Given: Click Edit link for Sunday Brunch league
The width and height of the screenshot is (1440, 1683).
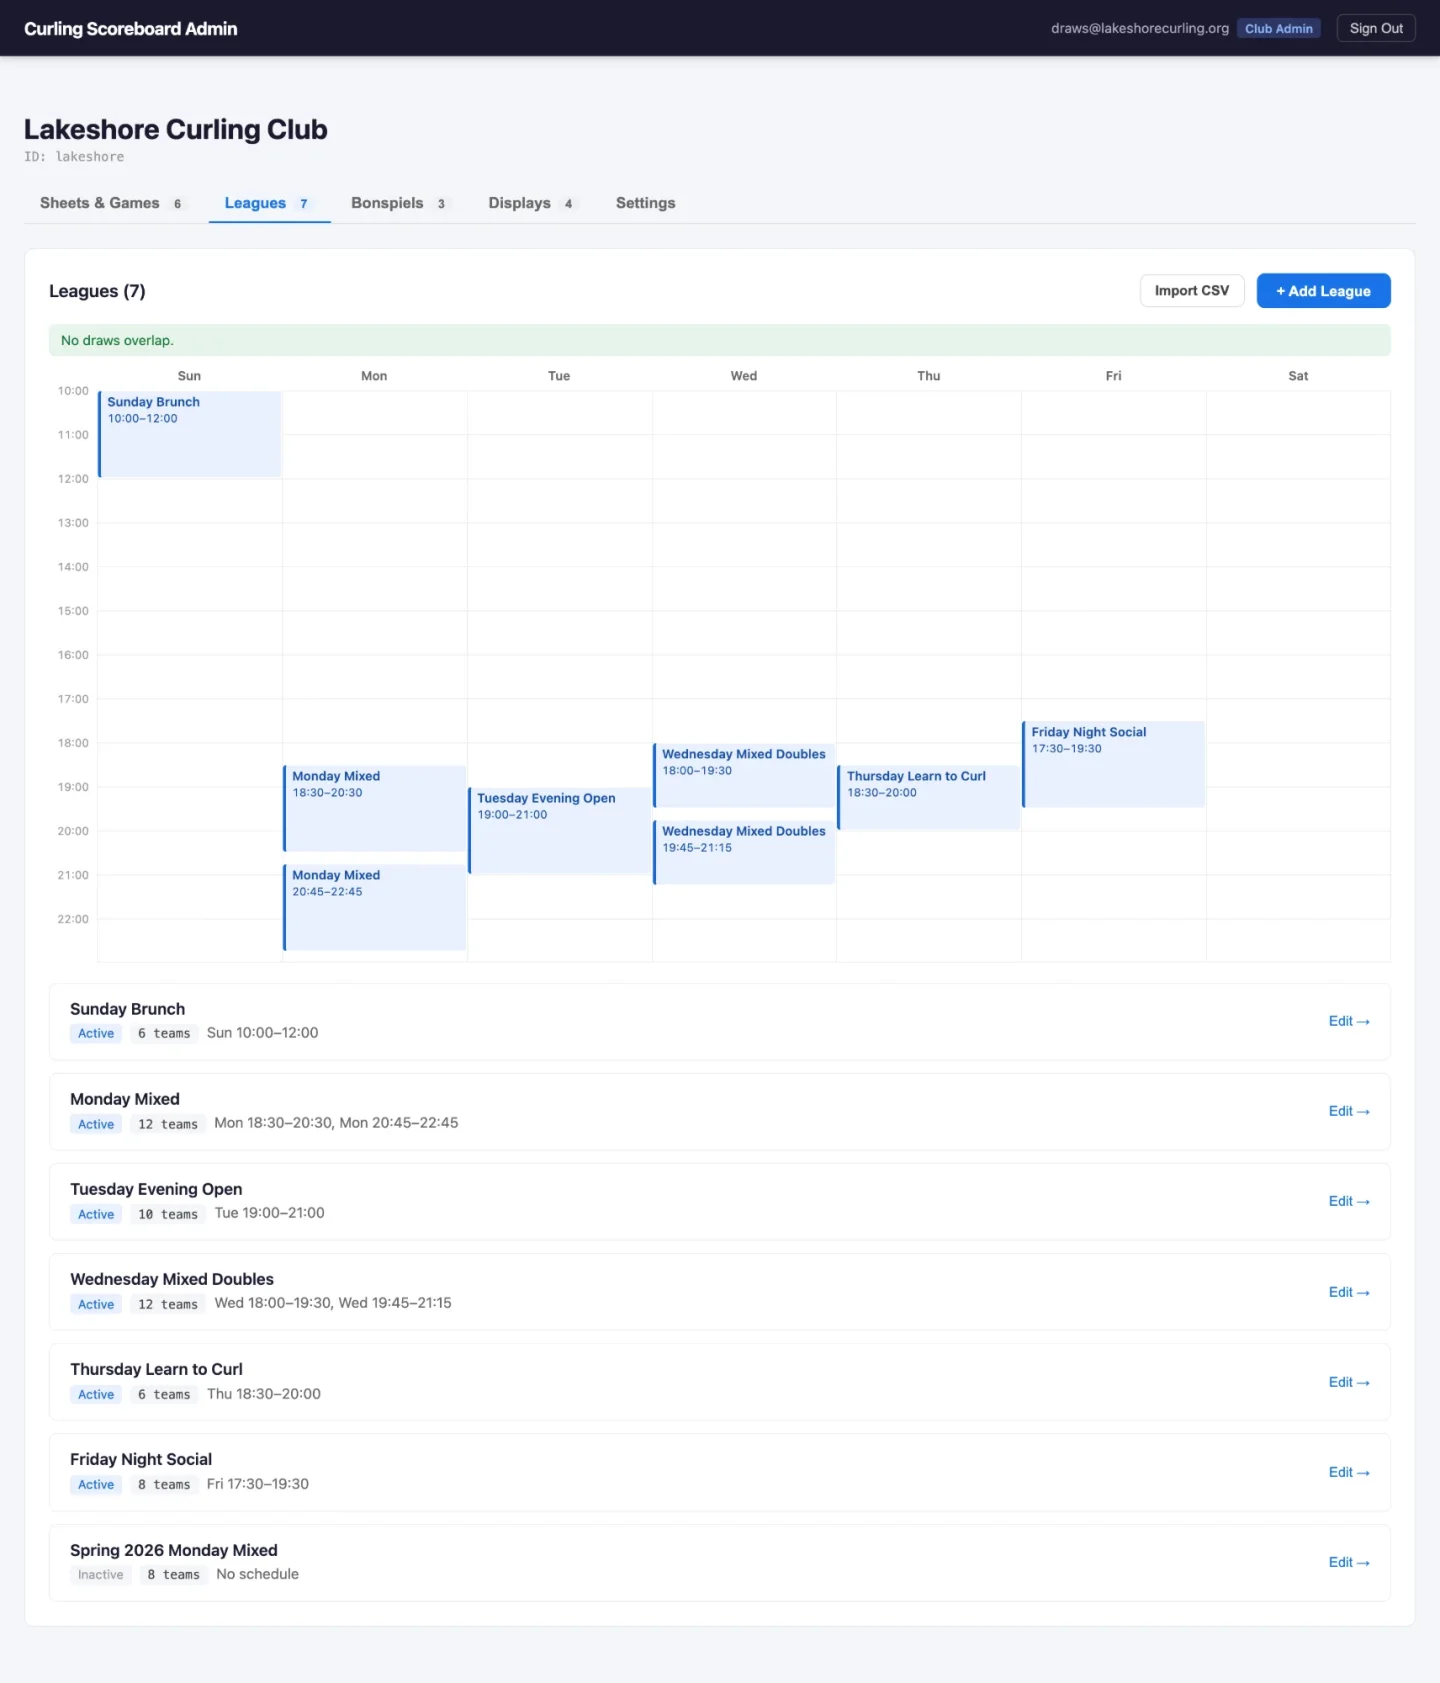Looking at the screenshot, I should pos(1349,1021).
